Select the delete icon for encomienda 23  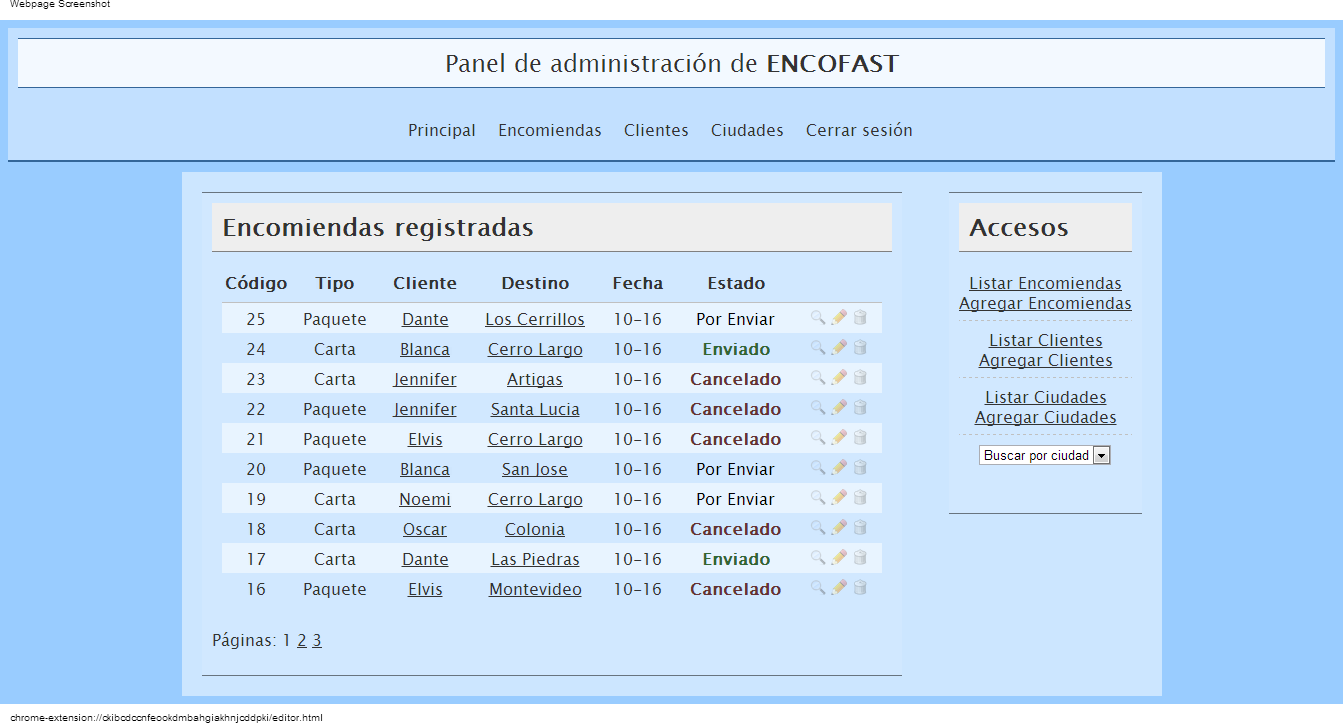pyautogui.click(x=860, y=377)
